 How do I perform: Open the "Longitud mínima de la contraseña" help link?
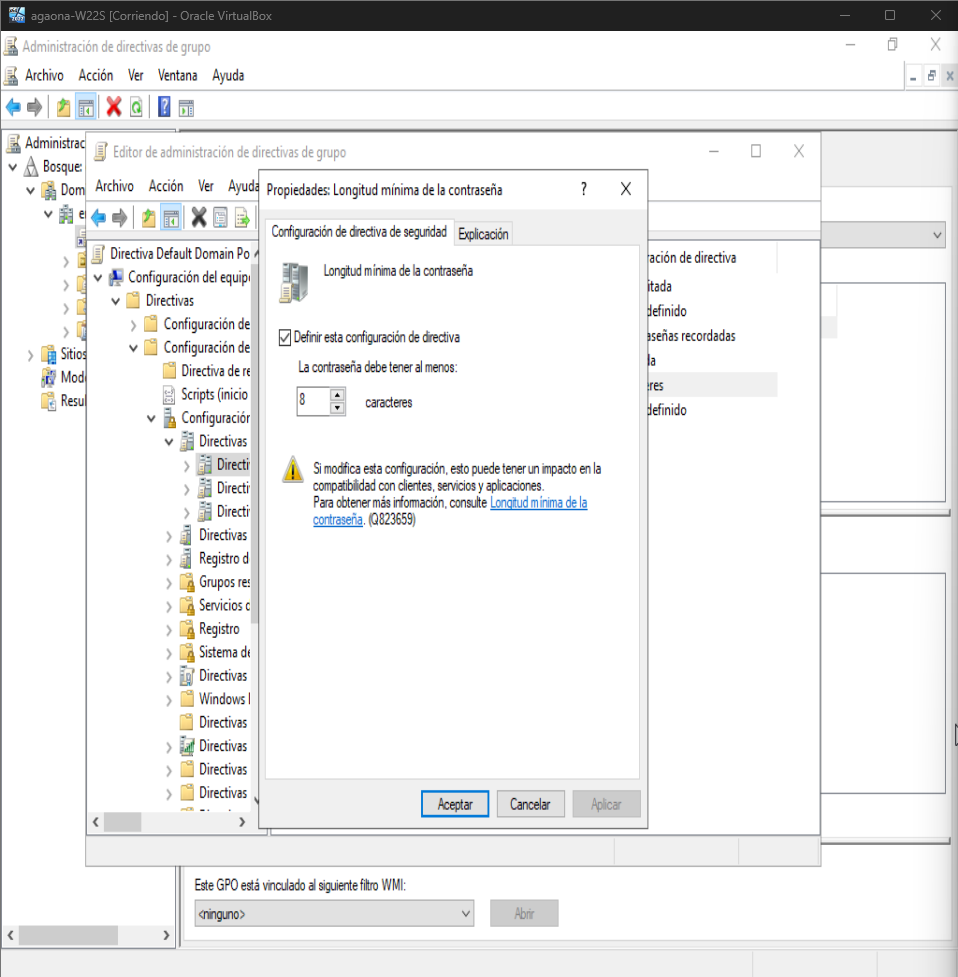coord(538,503)
